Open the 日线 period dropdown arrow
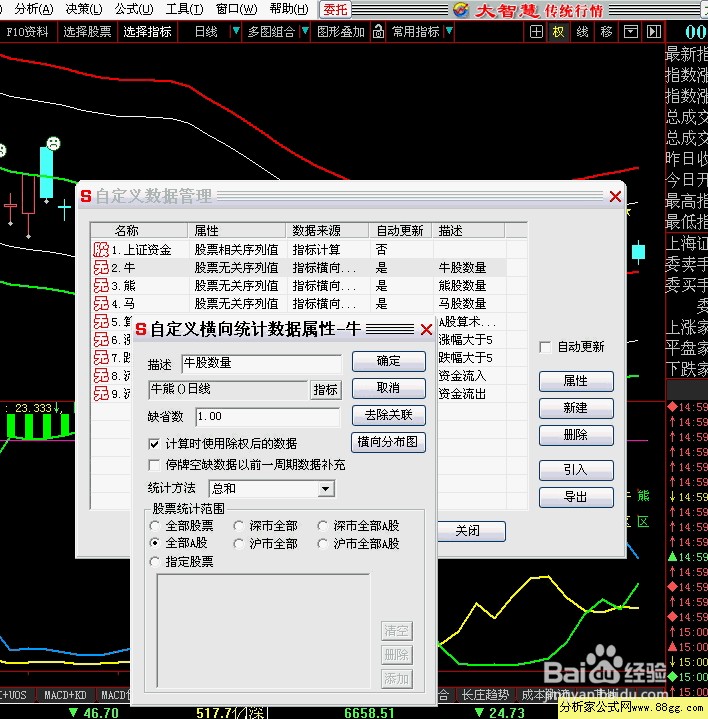 pyautogui.click(x=236, y=31)
